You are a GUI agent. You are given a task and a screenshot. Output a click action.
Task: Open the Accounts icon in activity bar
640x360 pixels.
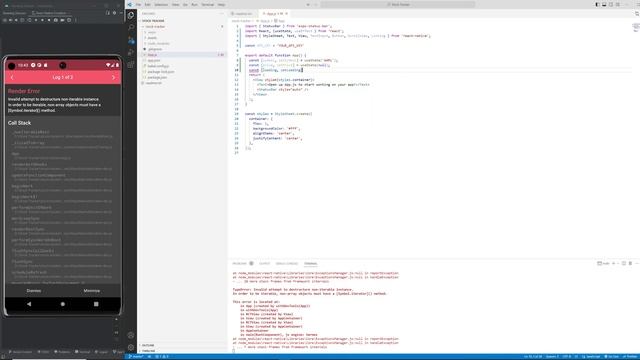point(131,335)
